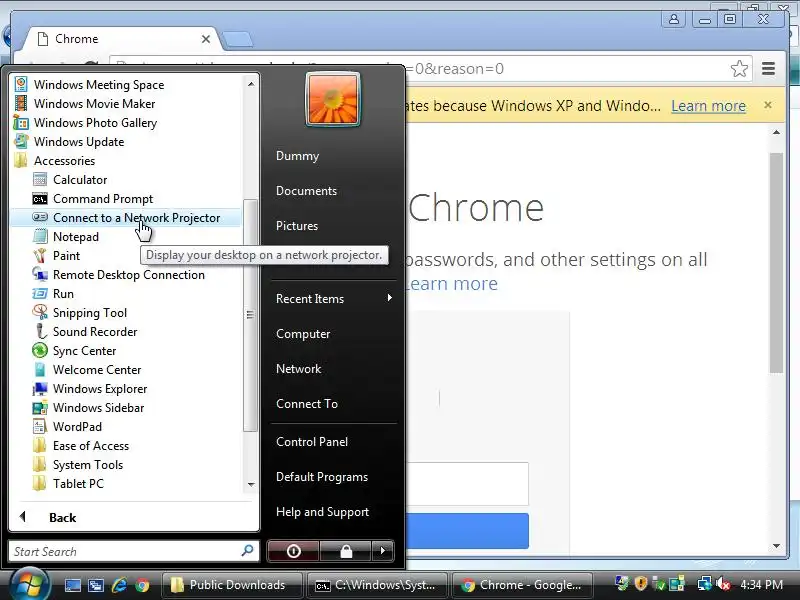Open Notepad from Accessories
Screen dimensions: 800x600
click(76, 237)
